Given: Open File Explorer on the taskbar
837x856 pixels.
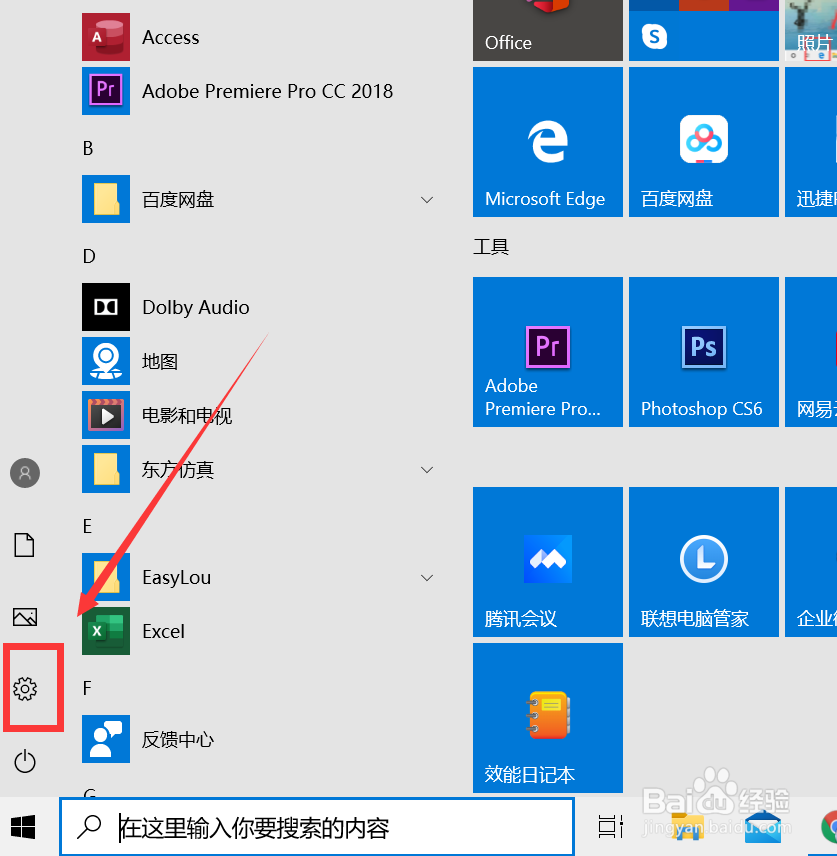Looking at the screenshot, I should 687,827.
